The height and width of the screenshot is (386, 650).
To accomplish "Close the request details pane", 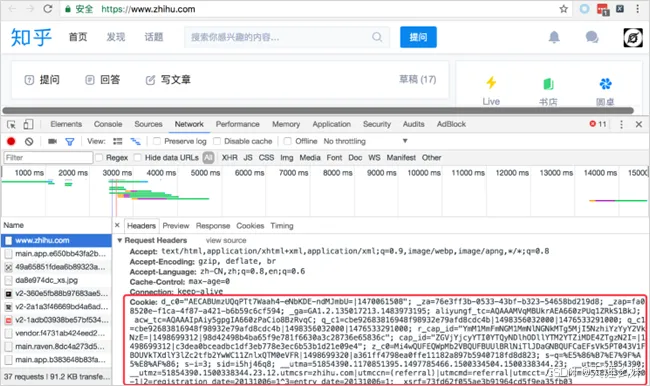I will coord(117,225).
